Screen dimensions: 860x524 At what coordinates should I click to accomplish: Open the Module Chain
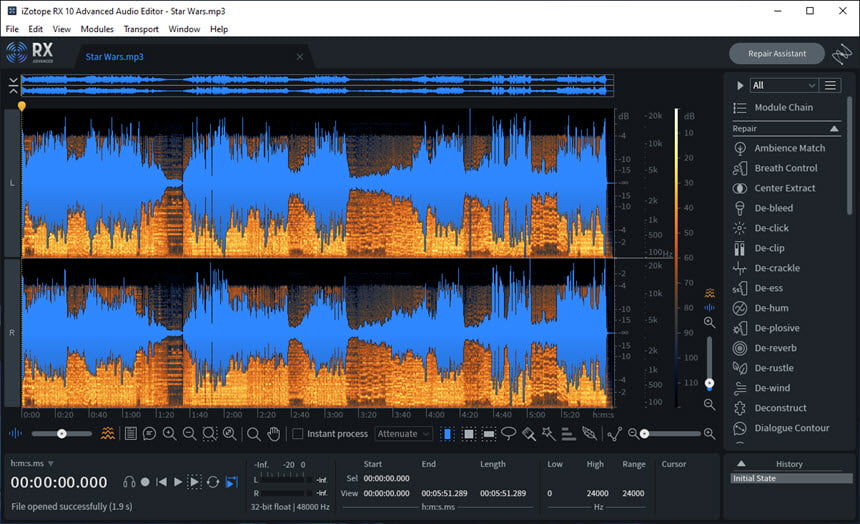(x=773, y=108)
